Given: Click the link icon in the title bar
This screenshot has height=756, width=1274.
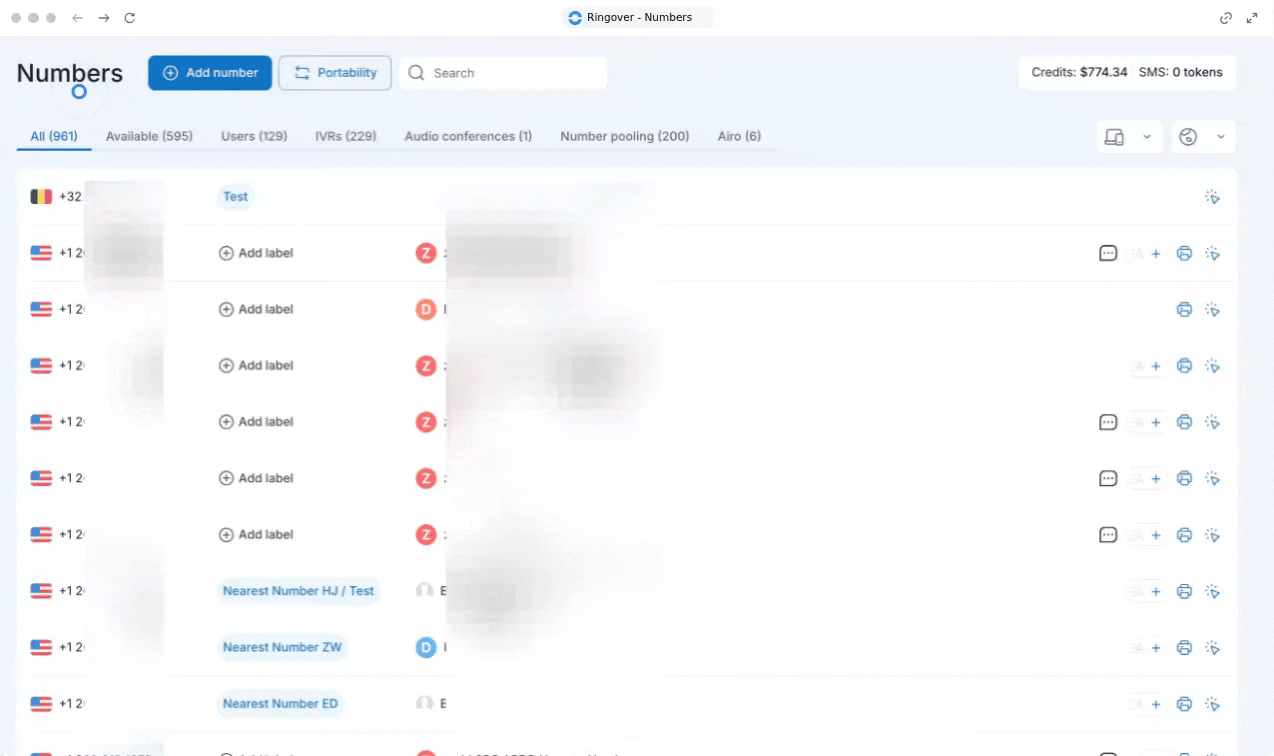Looking at the screenshot, I should pos(1226,18).
